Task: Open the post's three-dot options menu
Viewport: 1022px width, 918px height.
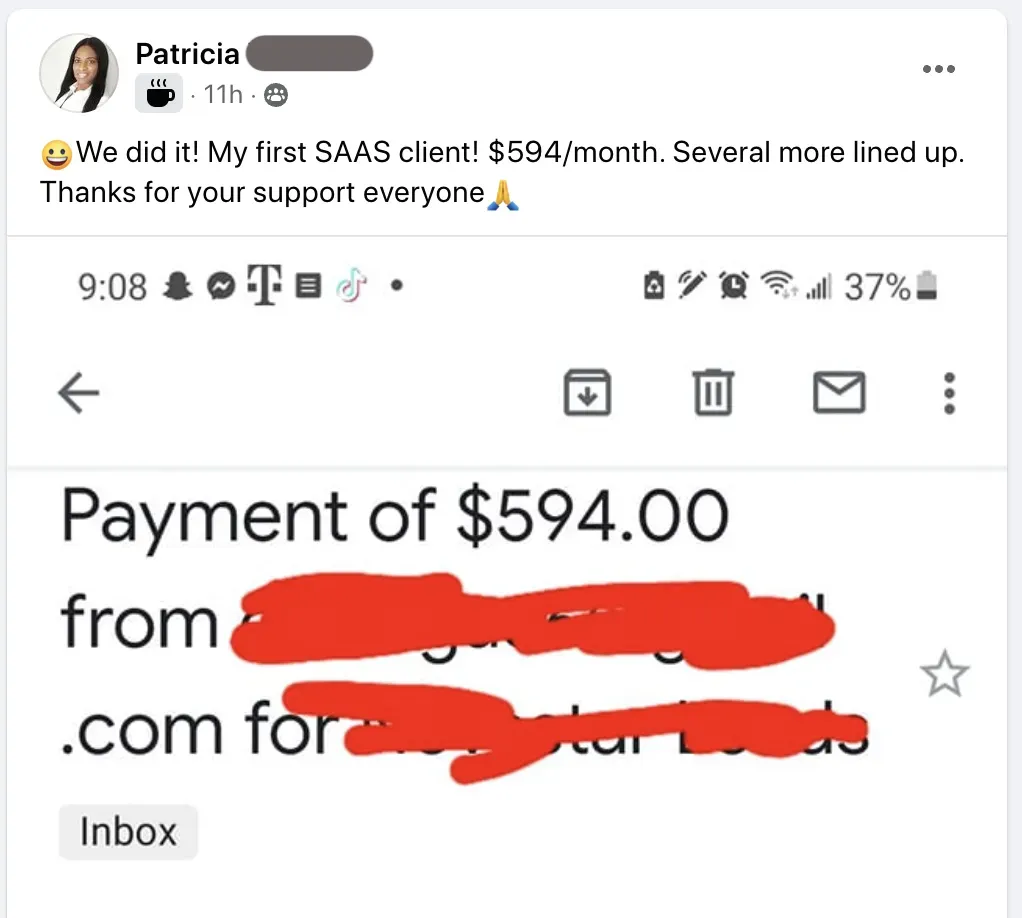Action: coord(939,68)
